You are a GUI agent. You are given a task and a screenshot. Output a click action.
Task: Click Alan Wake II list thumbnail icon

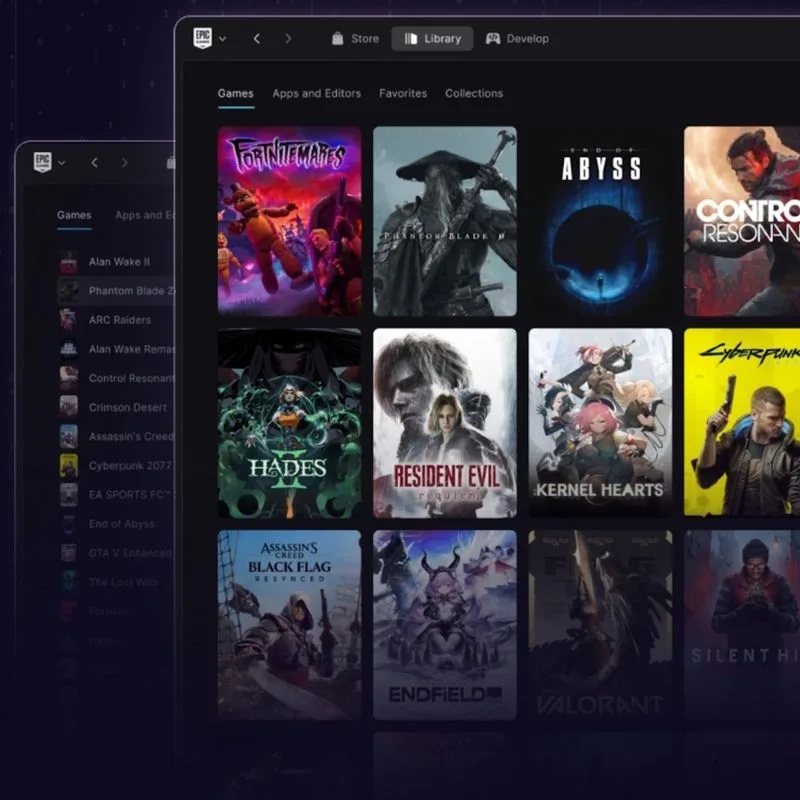69,262
